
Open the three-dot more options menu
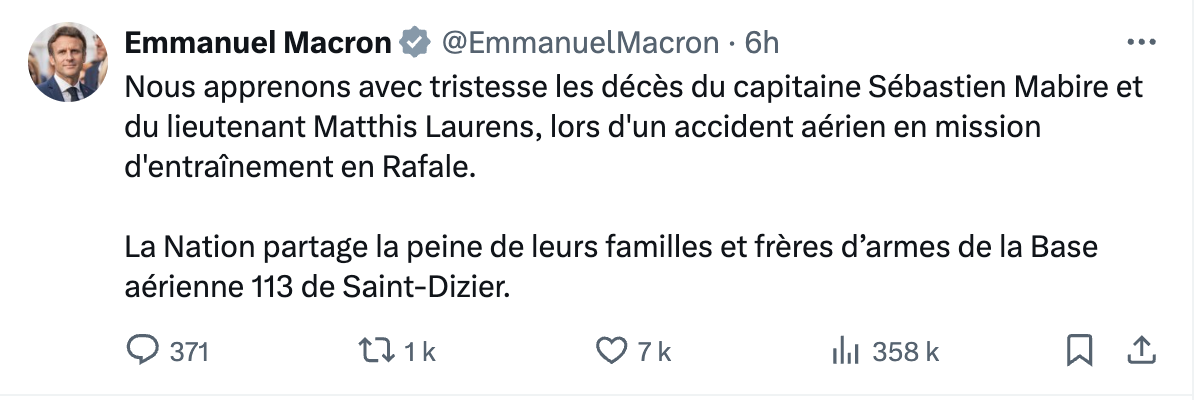pyautogui.click(x=1141, y=43)
